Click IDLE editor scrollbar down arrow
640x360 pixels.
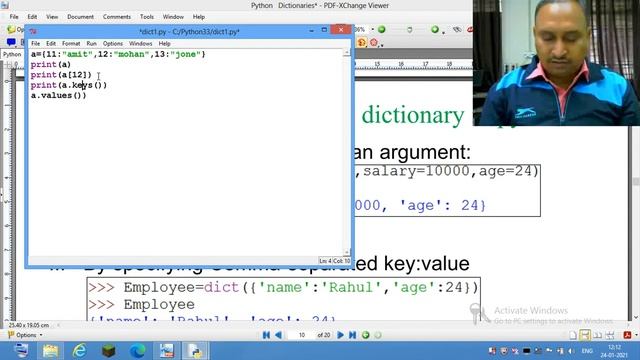click(x=347, y=252)
